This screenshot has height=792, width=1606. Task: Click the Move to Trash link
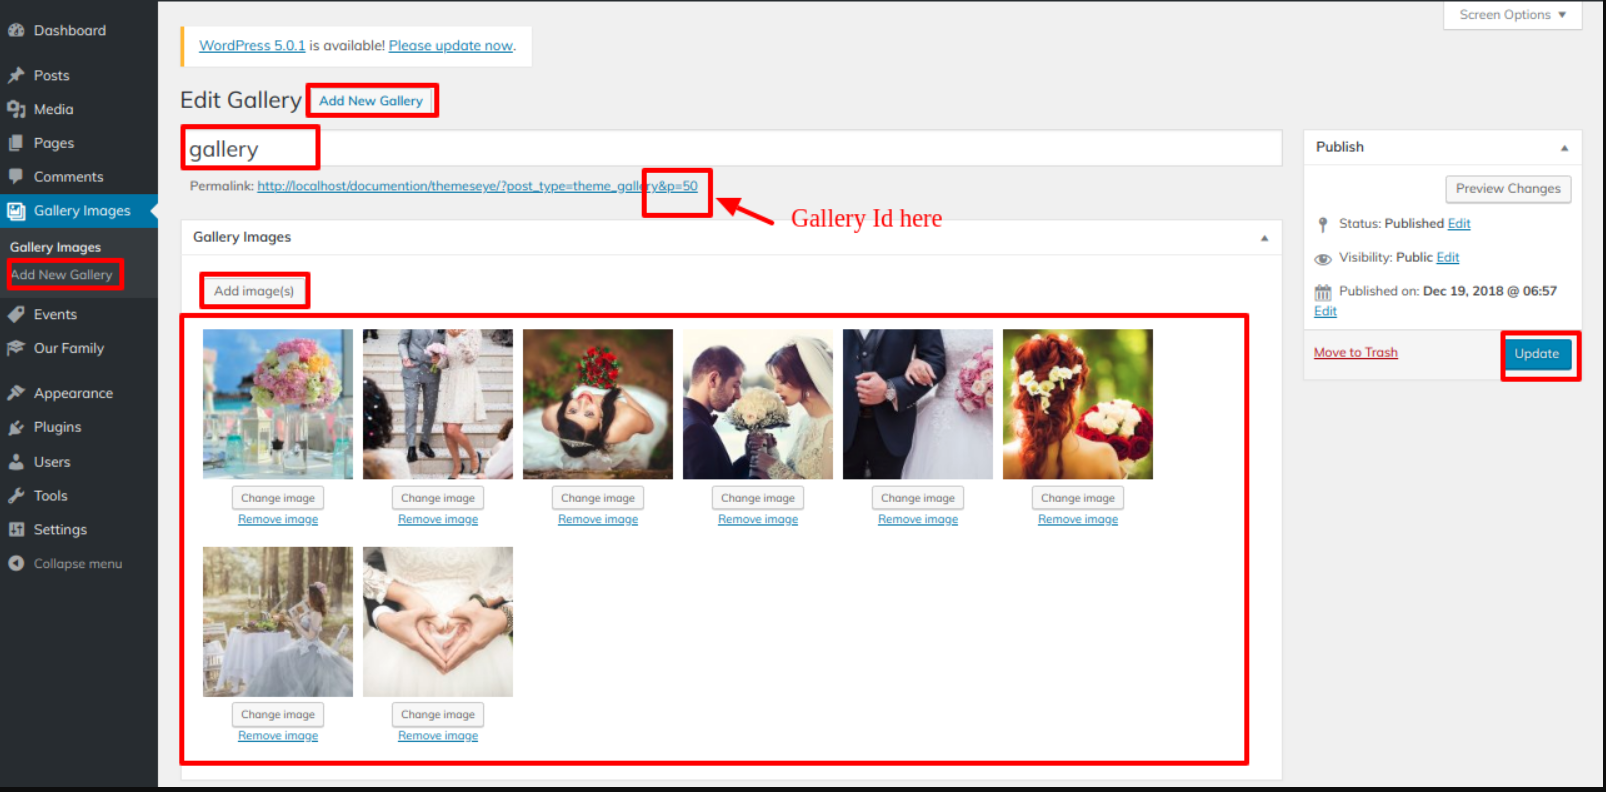[1355, 353]
